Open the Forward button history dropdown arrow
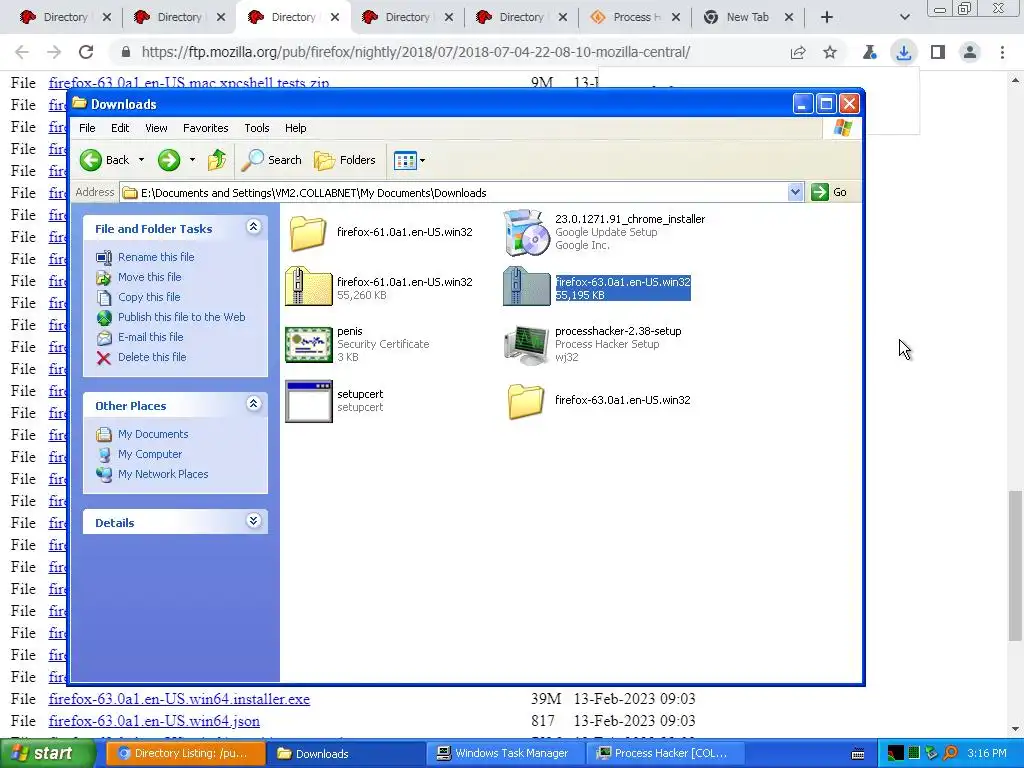This screenshot has height=768, width=1024. pos(192,160)
